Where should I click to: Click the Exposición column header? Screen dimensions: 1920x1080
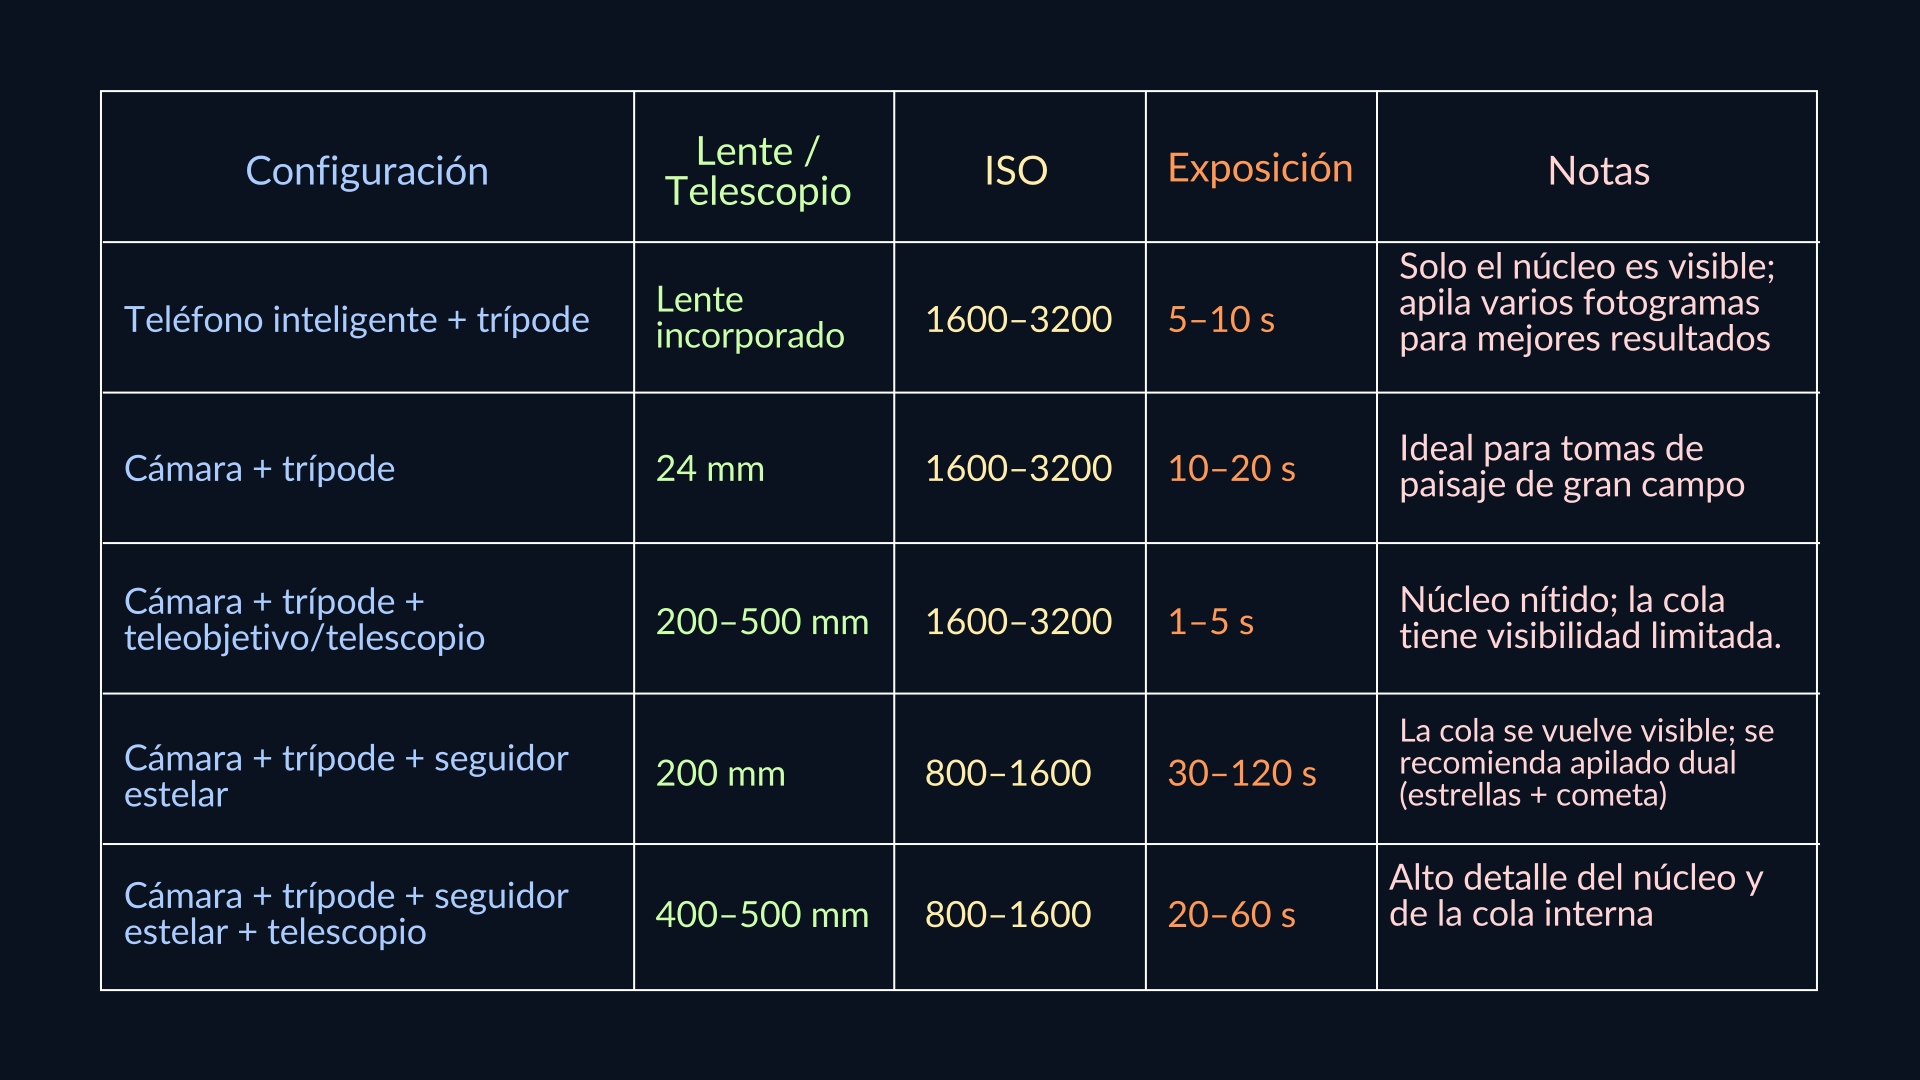click(x=1260, y=168)
